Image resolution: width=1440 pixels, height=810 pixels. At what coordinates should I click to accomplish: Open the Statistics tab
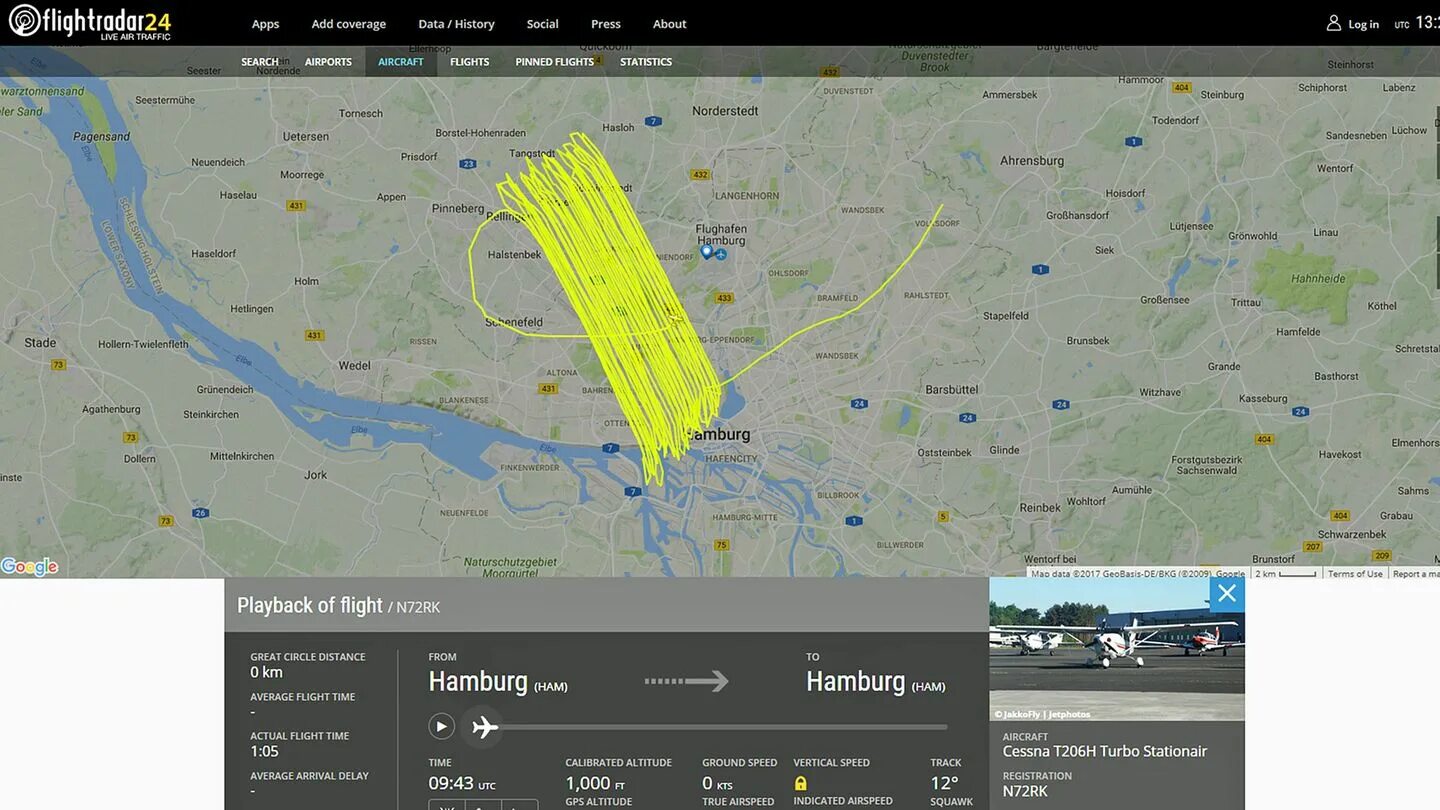coord(645,62)
